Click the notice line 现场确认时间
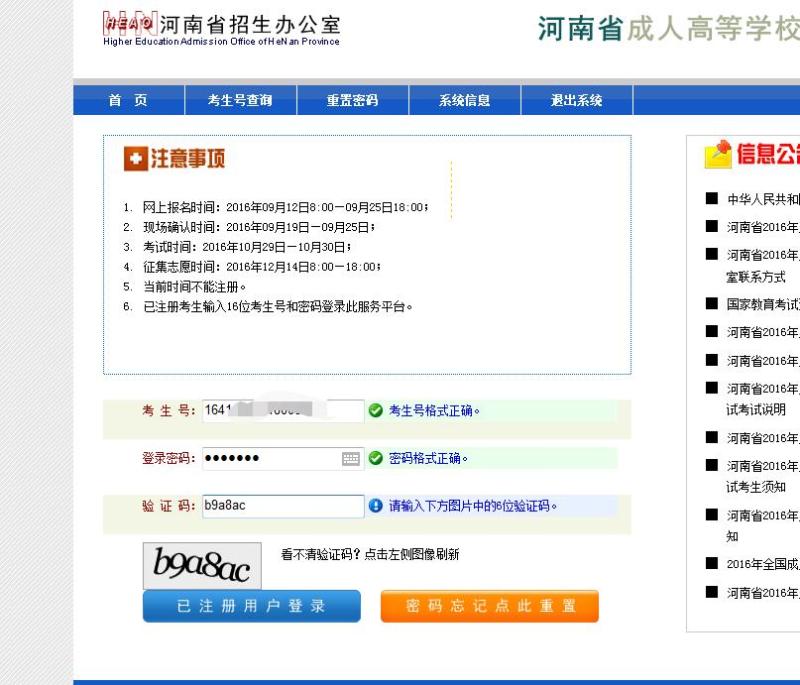The width and height of the screenshot is (800, 685). 259,227
